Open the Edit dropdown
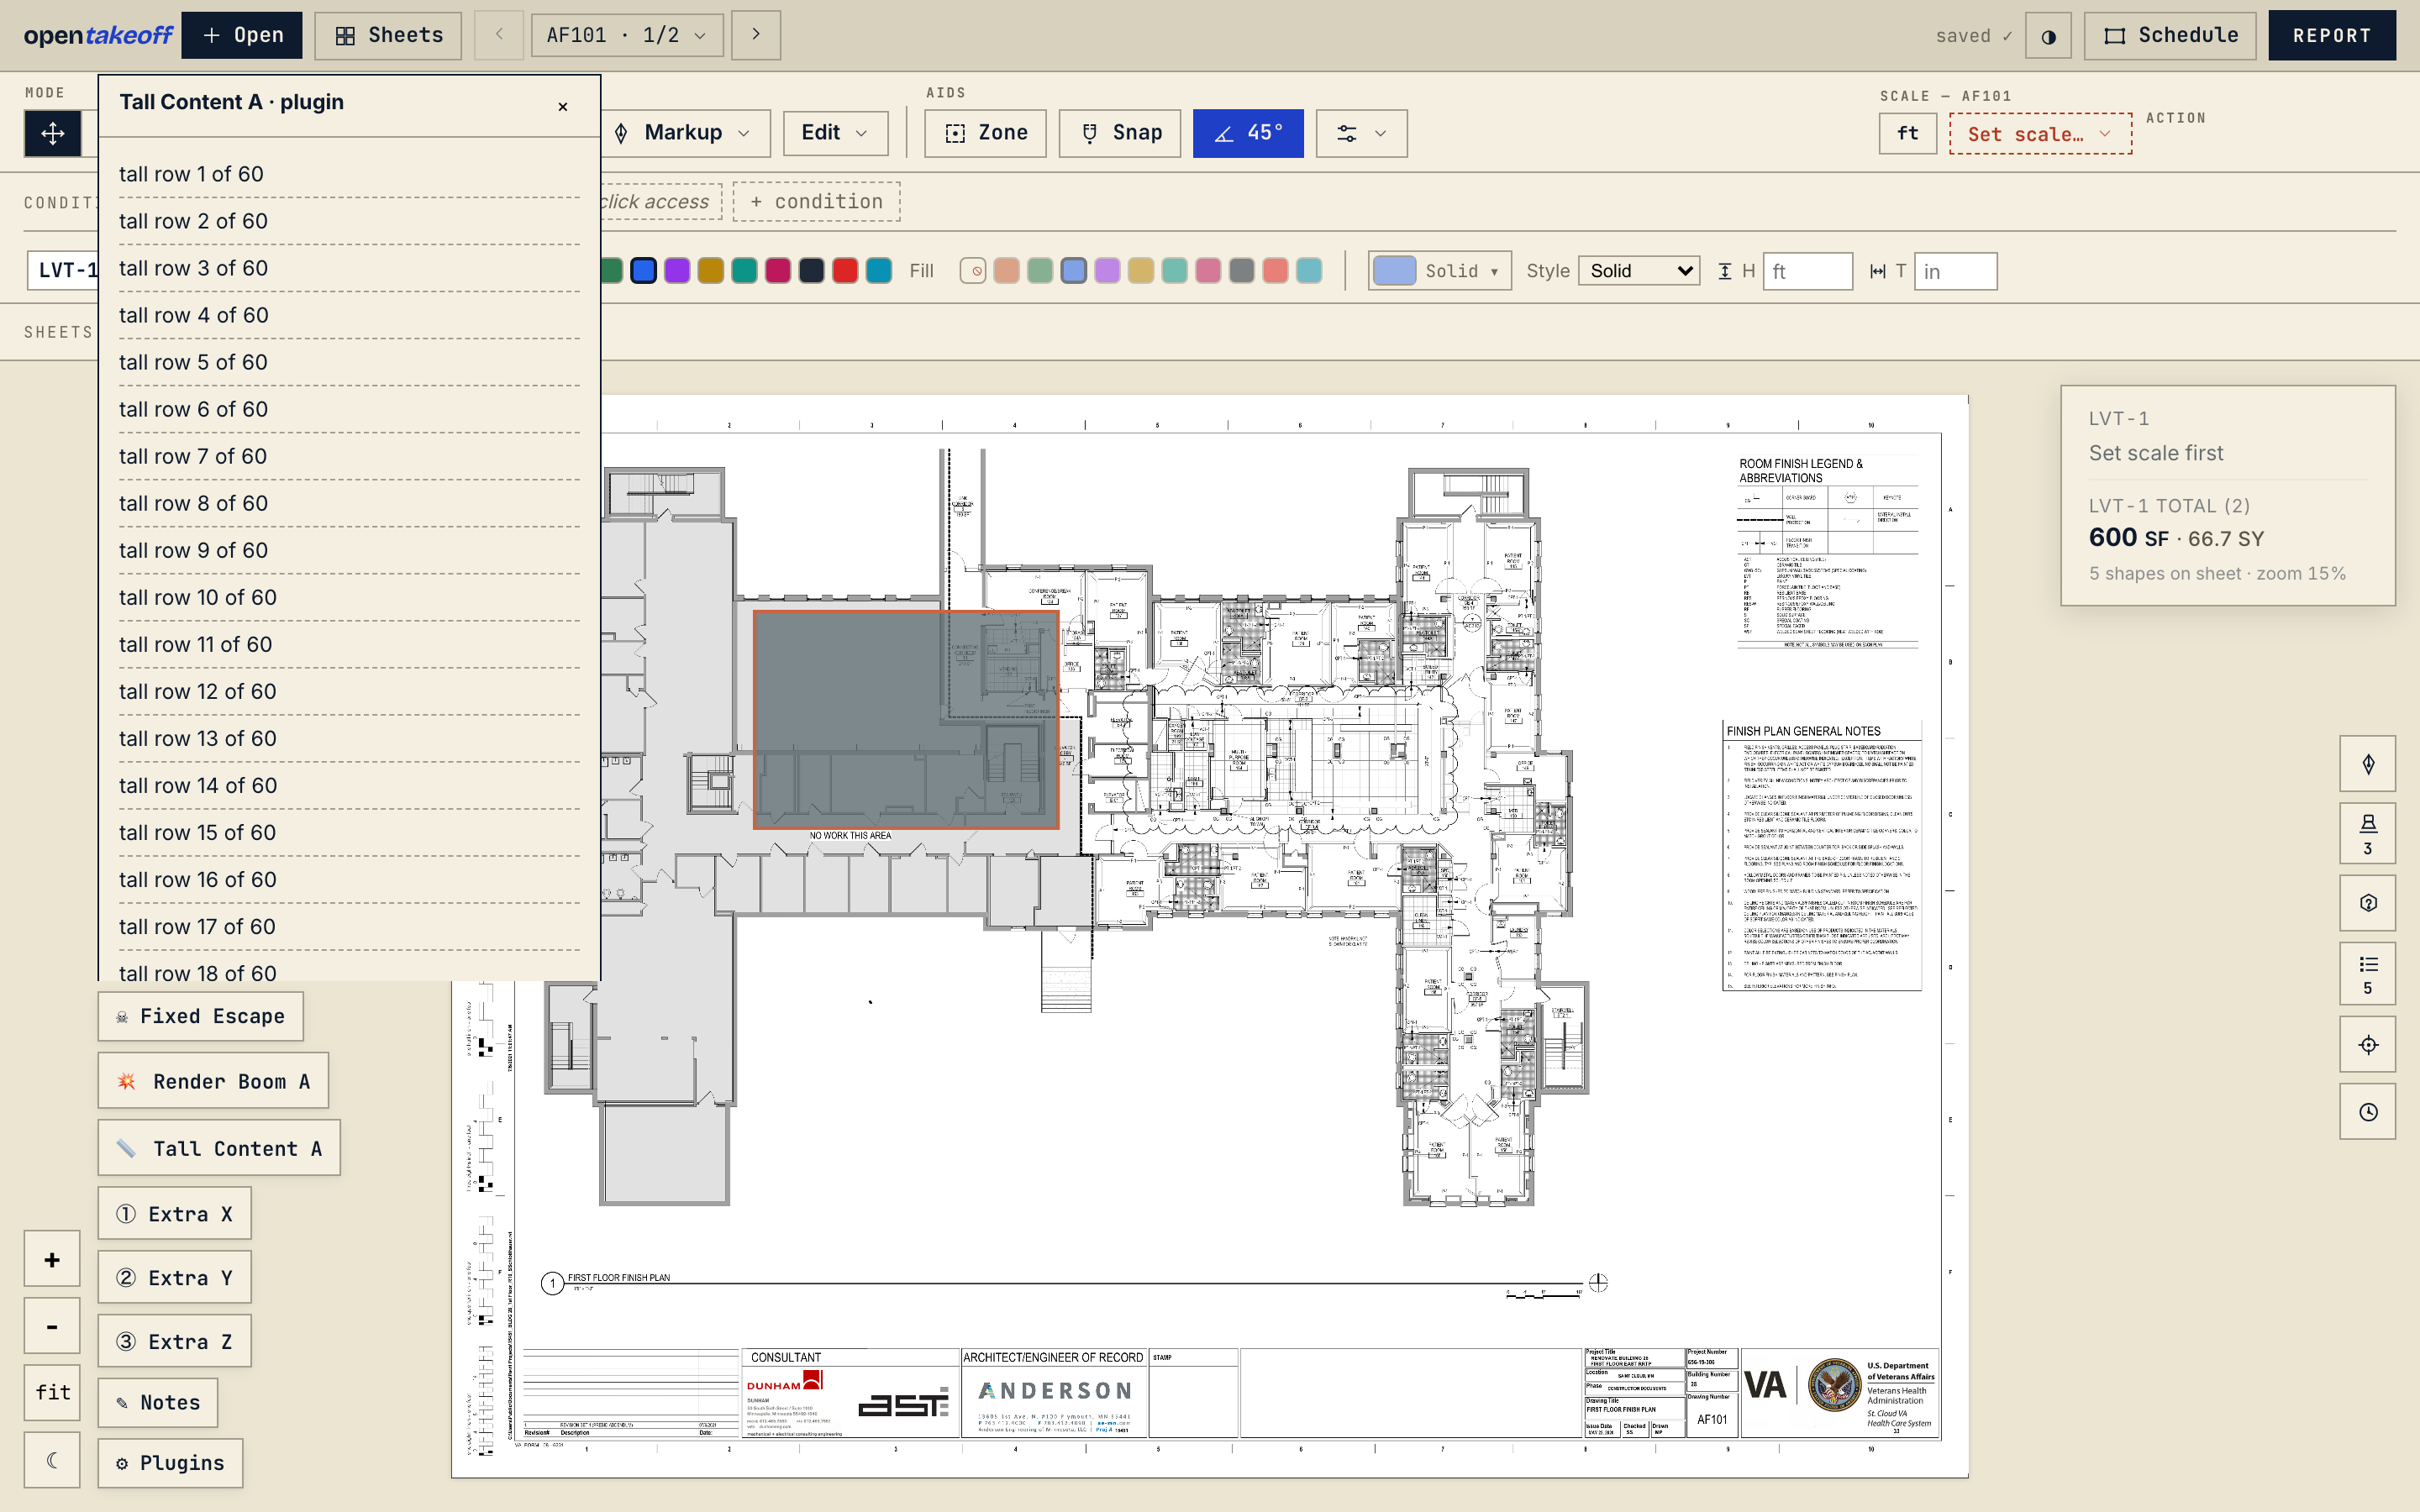This screenshot has height=1512, width=2420. pos(835,133)
